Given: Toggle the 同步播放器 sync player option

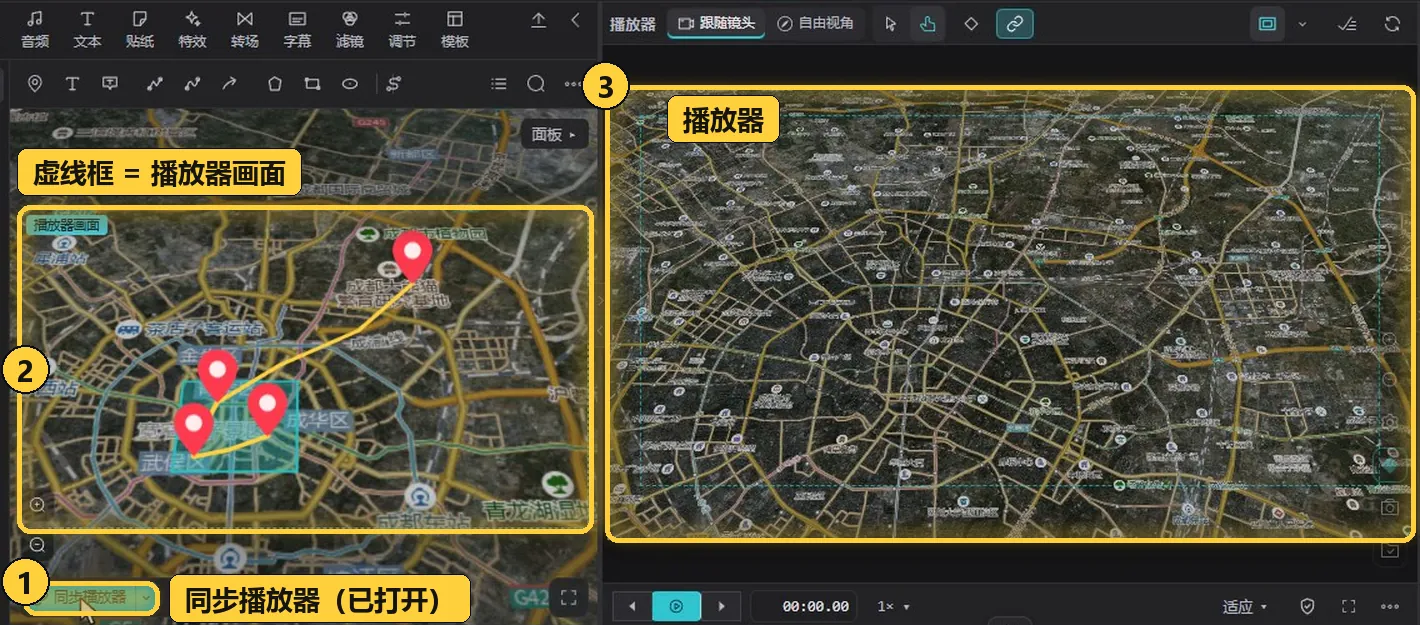Looking at the screenshot, I should tap(90, 598).
